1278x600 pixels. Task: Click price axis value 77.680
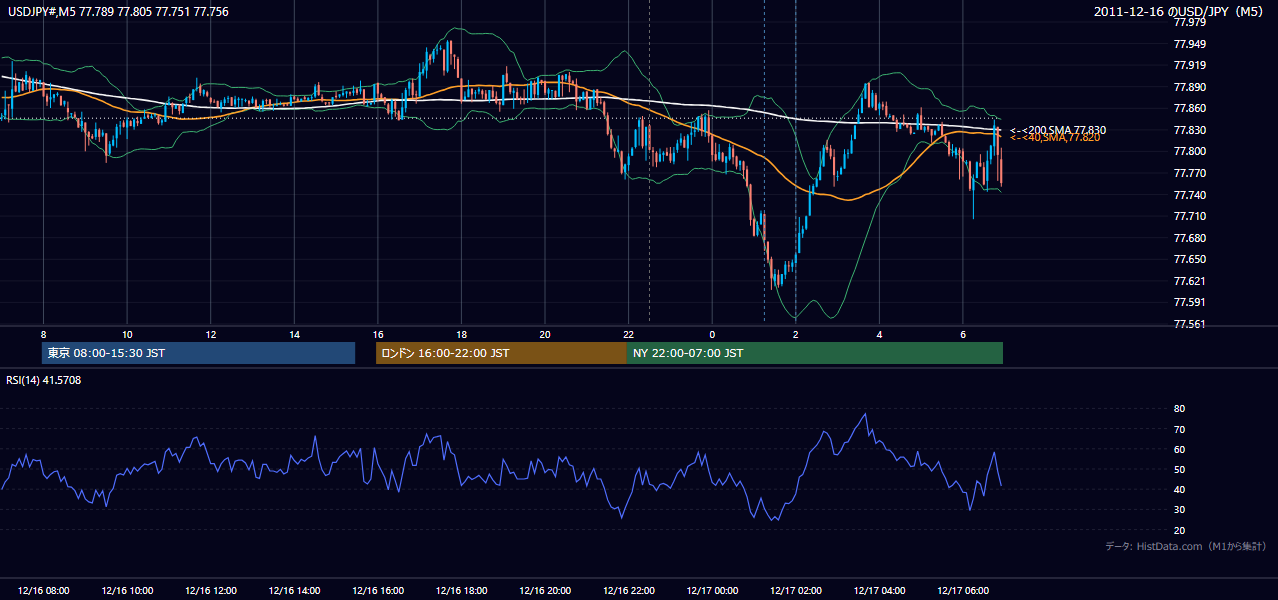pos(1190,238)
